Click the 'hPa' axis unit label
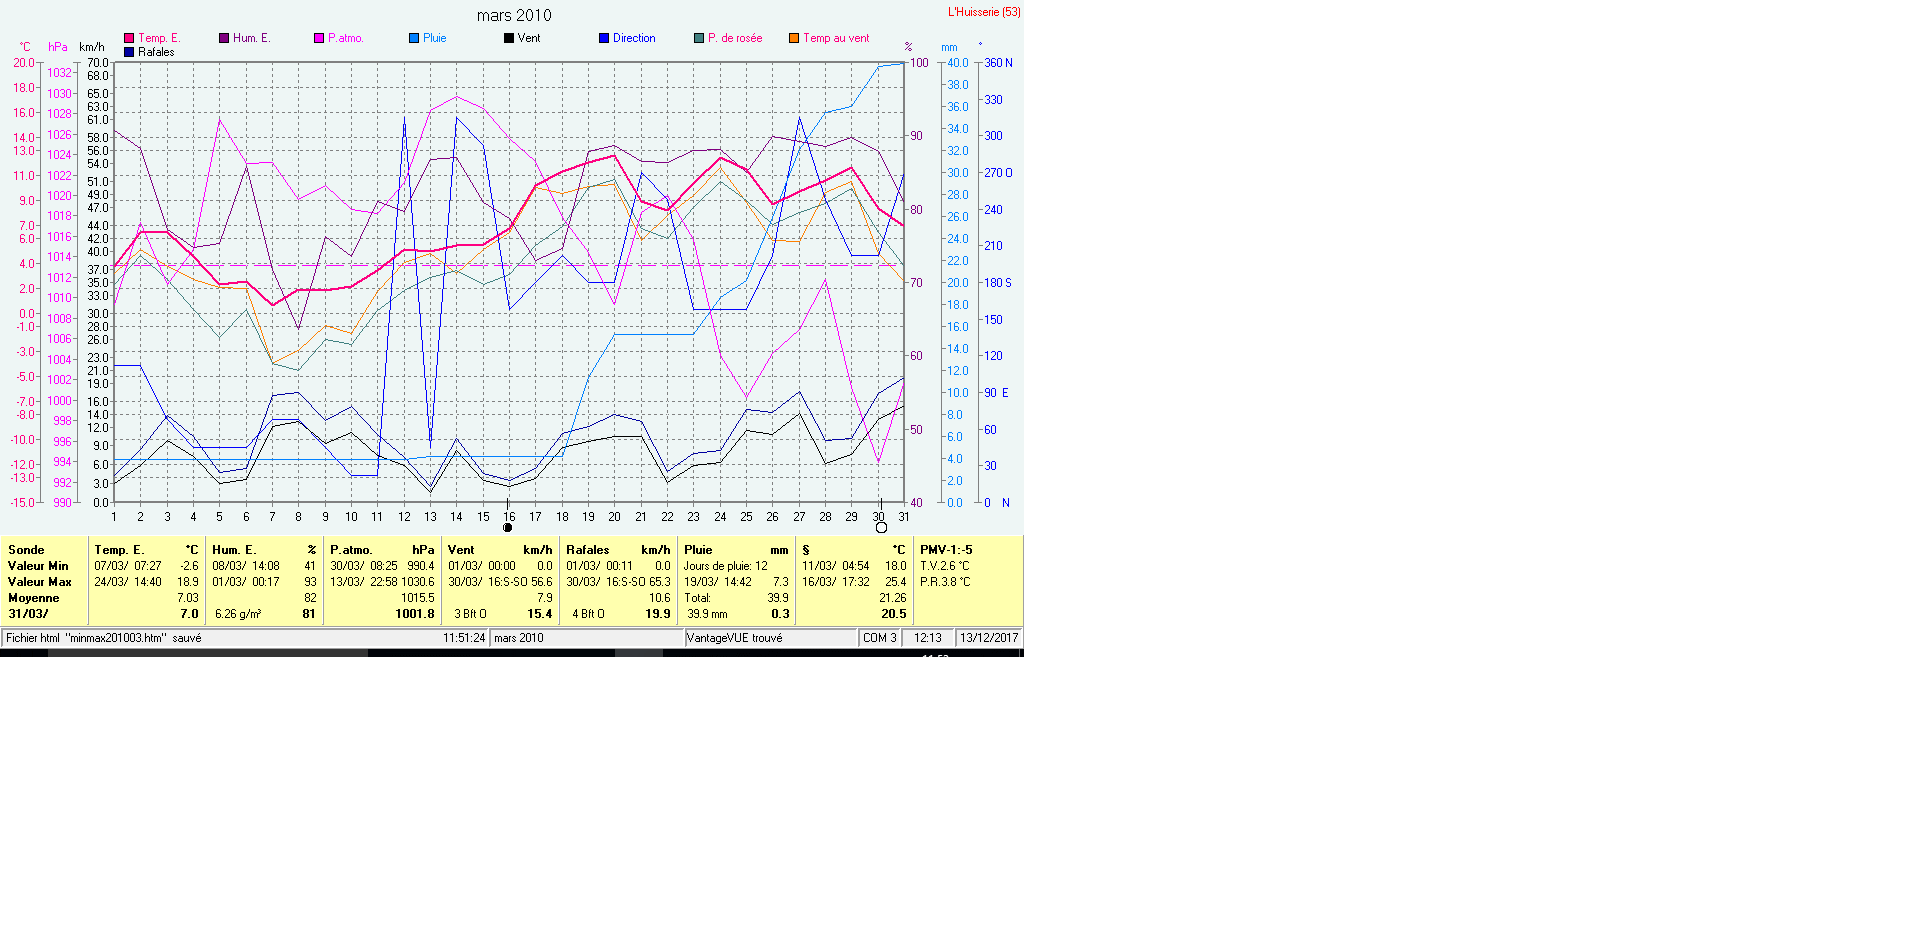The width and height of the screenshot is (1920, 933). tap(58, 47)
